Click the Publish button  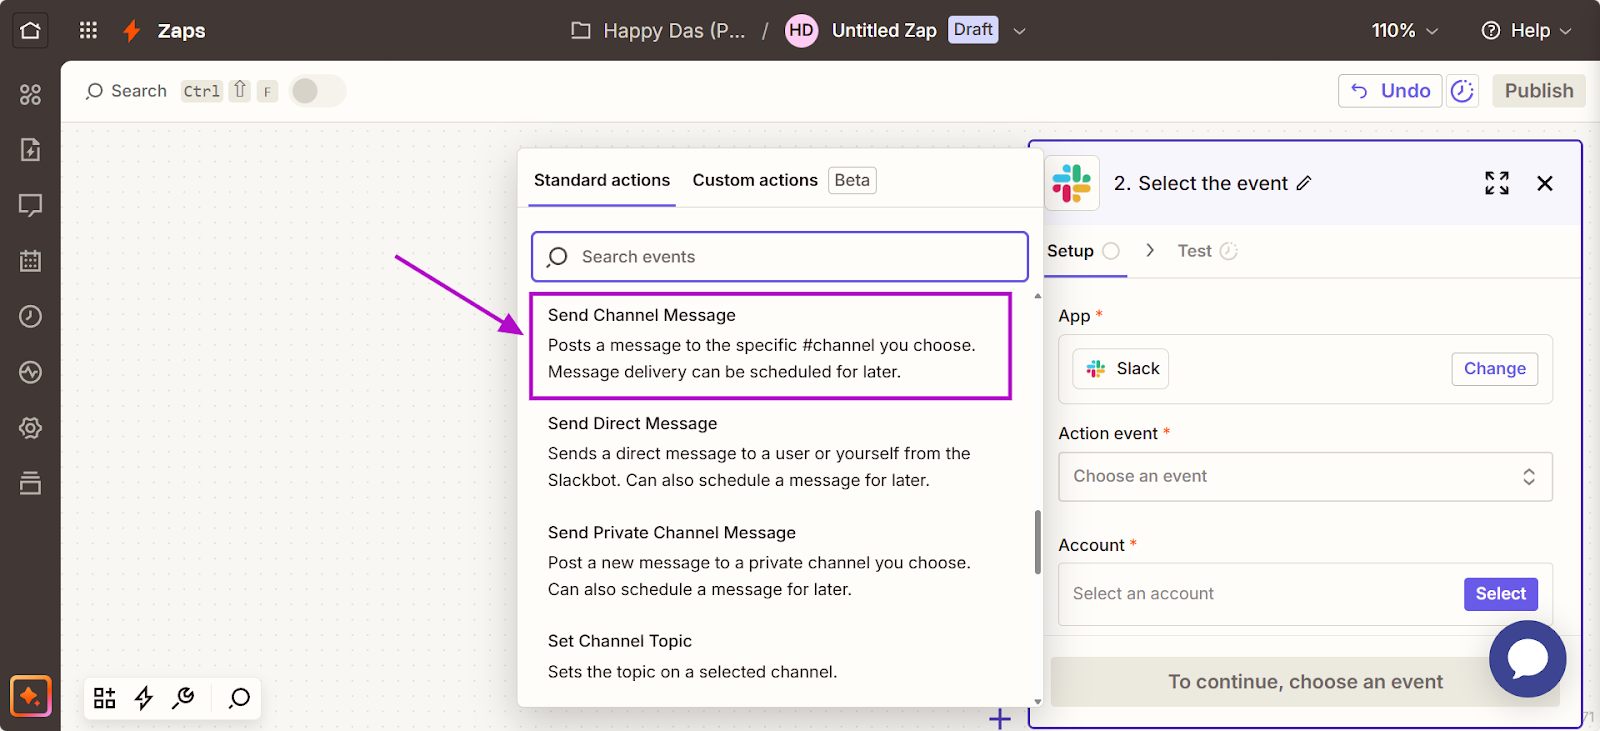coord(1539,91)
